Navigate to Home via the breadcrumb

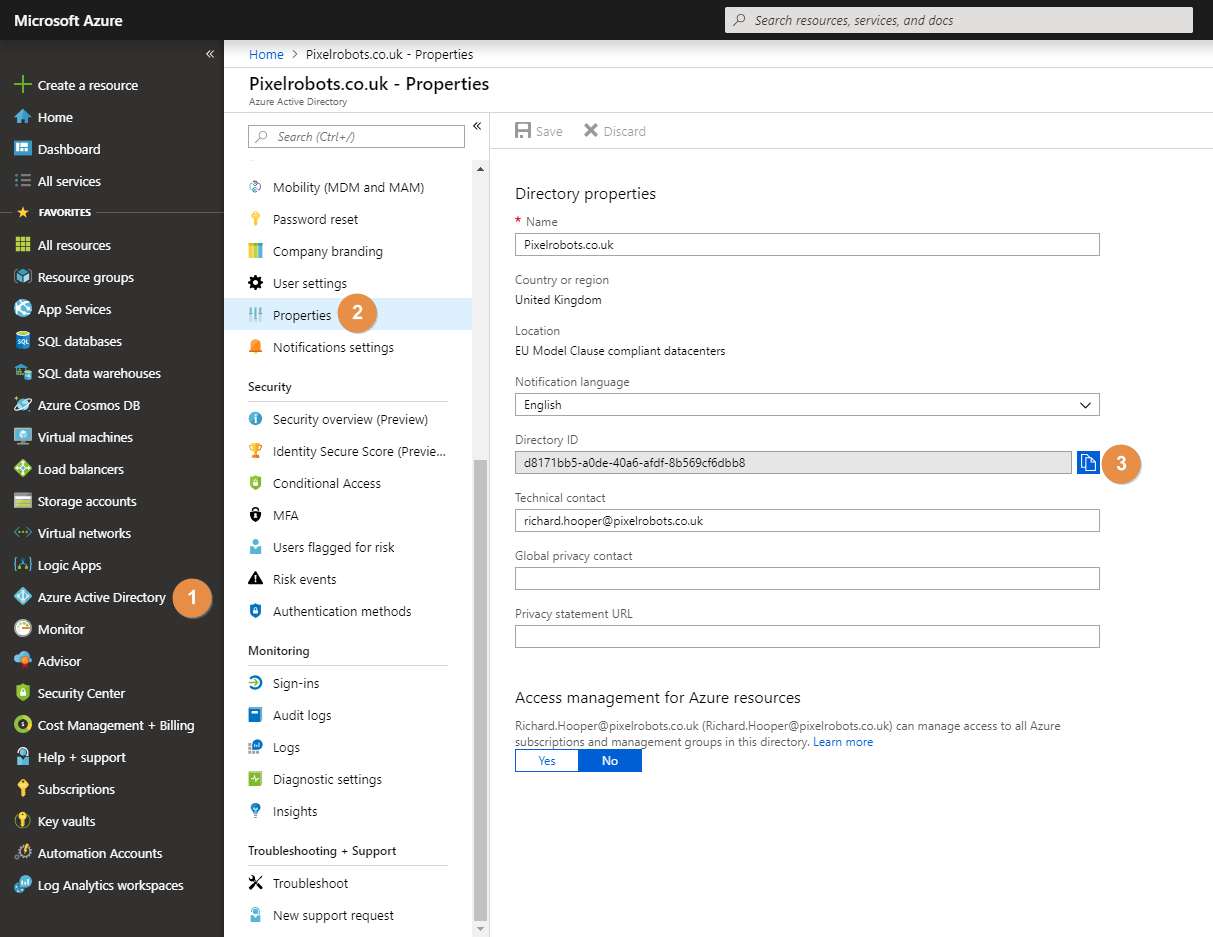pyautogui.click(x=266, y=54)
